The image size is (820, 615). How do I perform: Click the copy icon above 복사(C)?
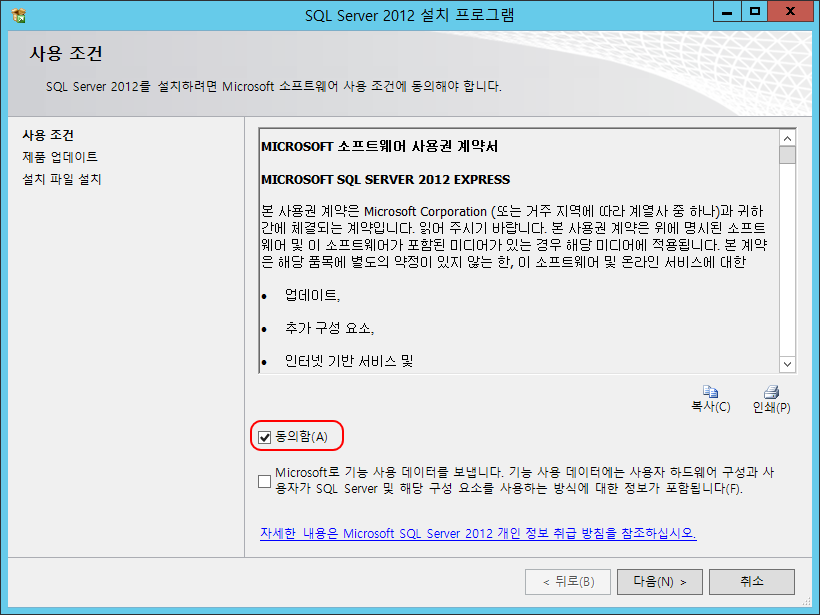[x=710, y=391]
